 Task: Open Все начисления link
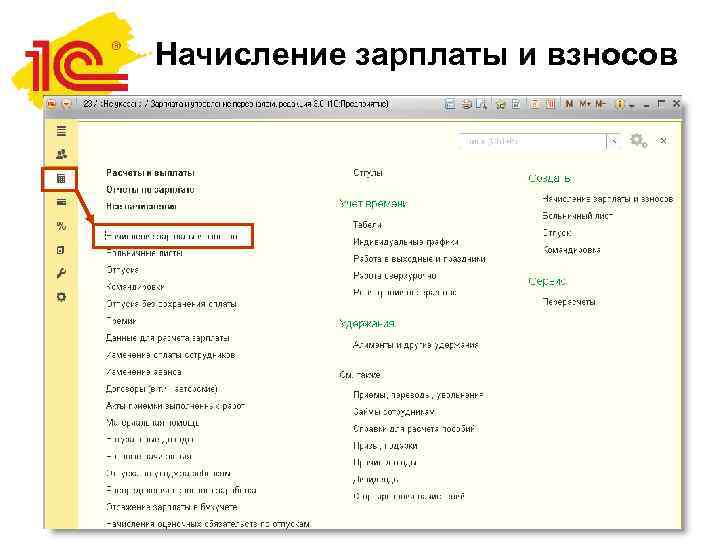(141, 207)
